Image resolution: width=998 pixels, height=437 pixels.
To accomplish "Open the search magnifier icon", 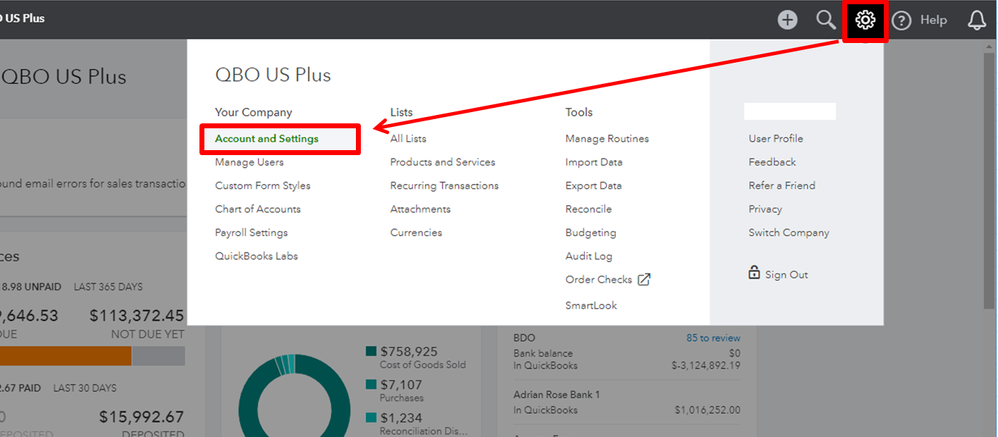I will tap(826, 20).
